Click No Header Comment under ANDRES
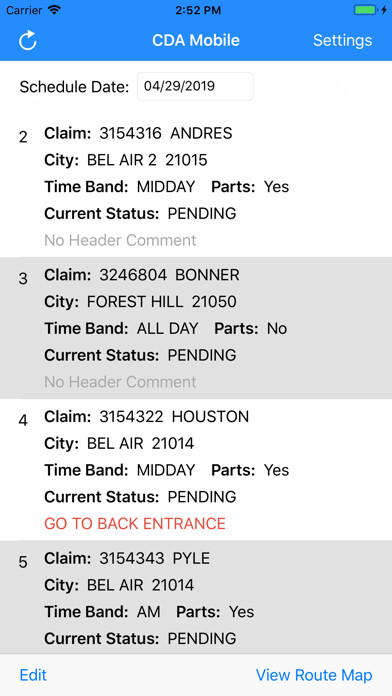Screen dimensions: 392x696 pos(120,240)
